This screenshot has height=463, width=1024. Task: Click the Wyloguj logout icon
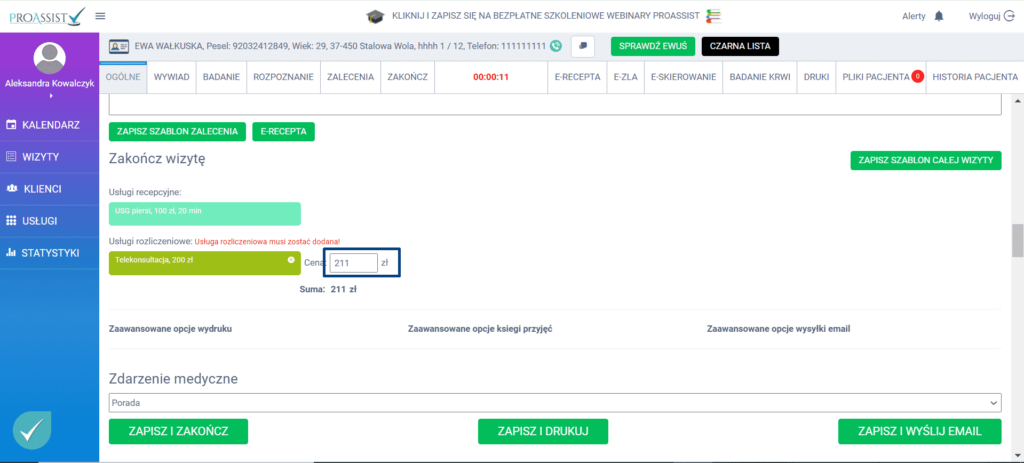[1007, 17]
